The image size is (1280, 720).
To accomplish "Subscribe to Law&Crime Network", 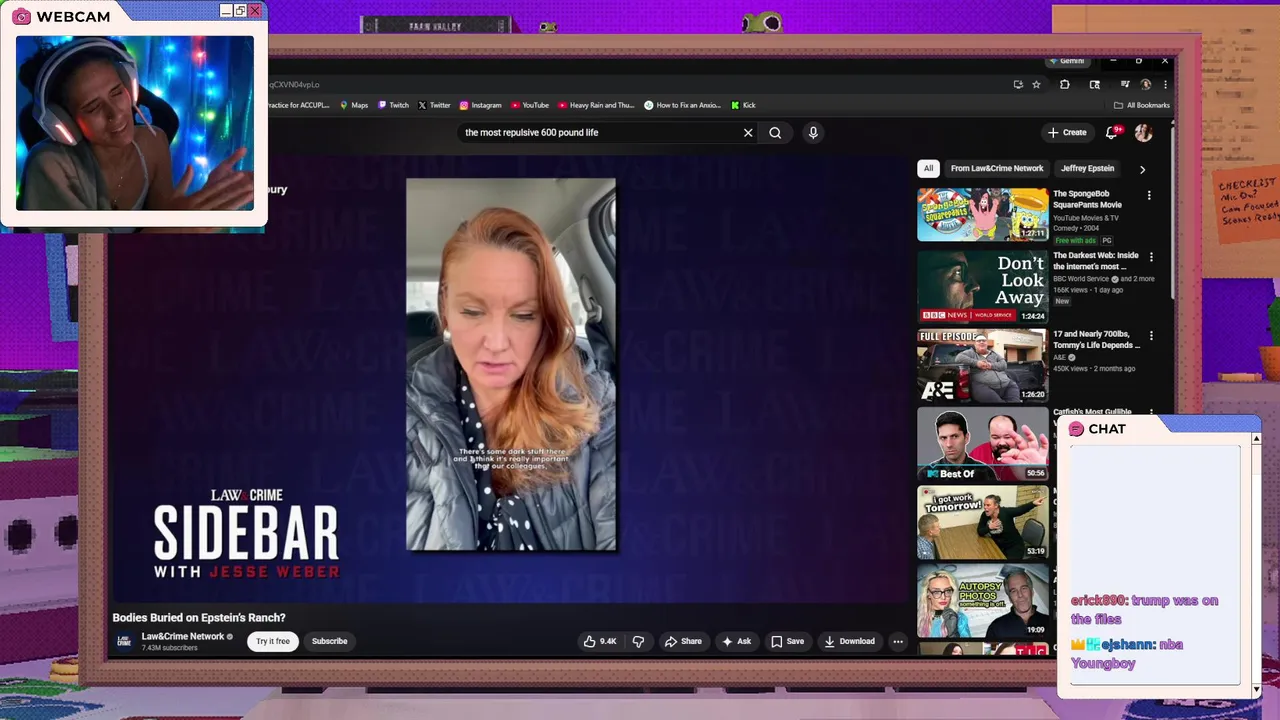I will (x=329, y=641).
